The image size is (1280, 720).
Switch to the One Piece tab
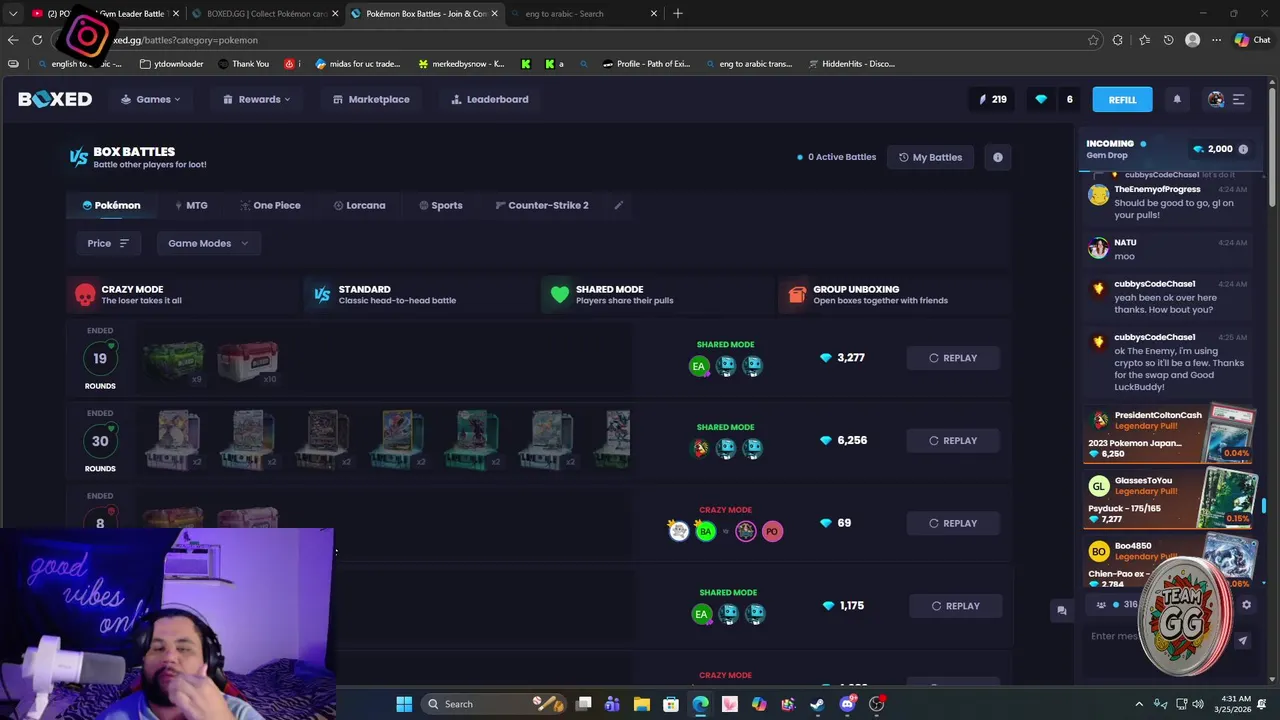tap(270, 205)
